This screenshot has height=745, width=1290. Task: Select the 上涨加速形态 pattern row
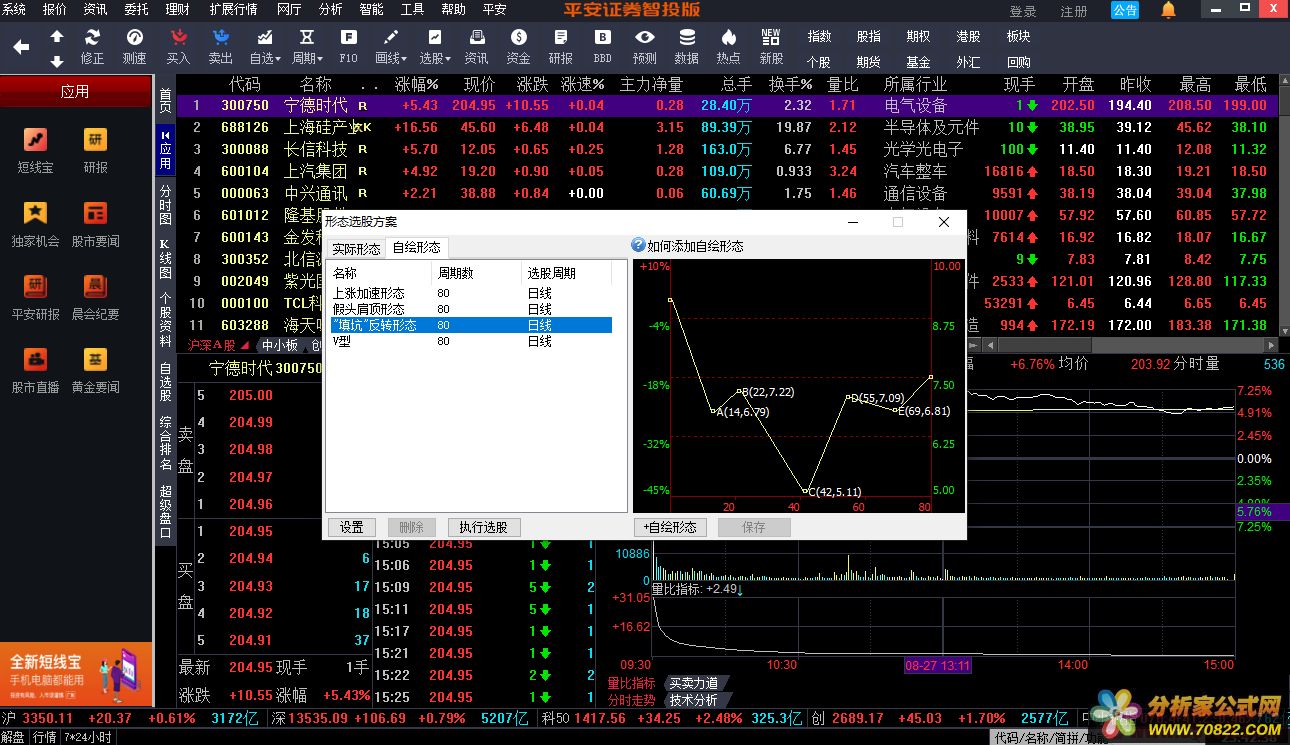(471, 293)
